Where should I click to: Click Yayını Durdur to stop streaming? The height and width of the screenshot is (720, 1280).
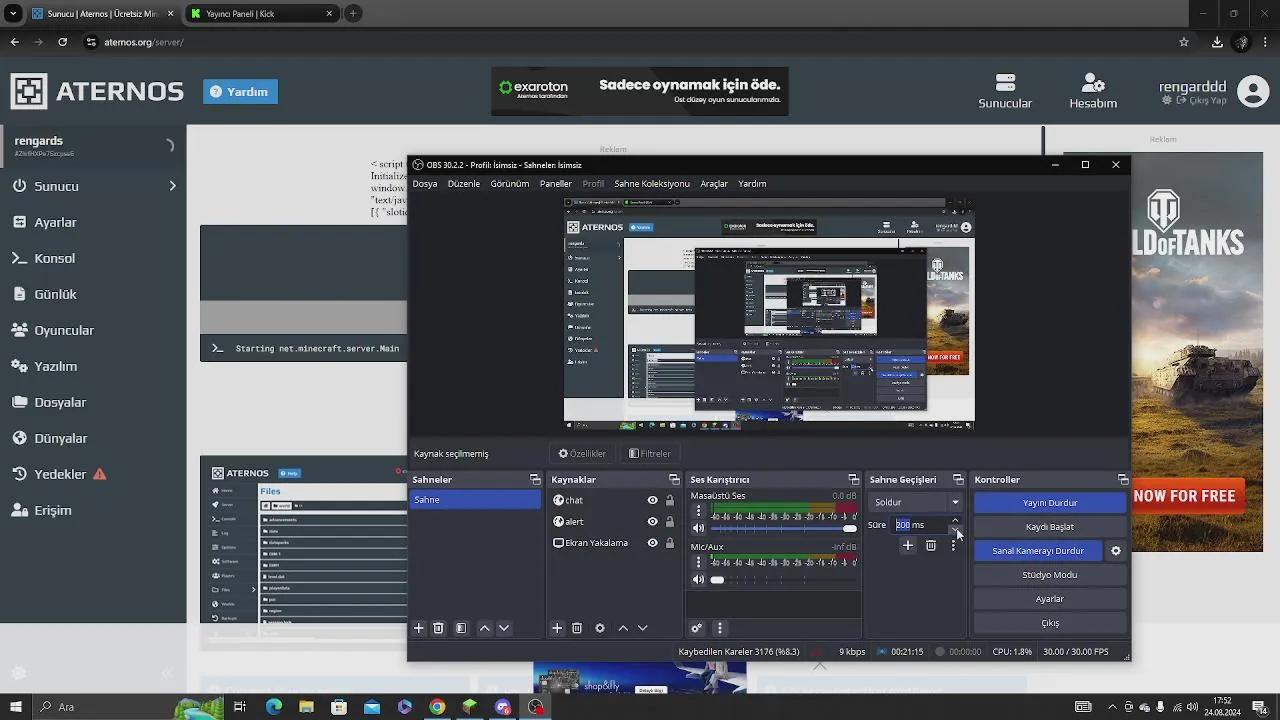[1050, 503]
